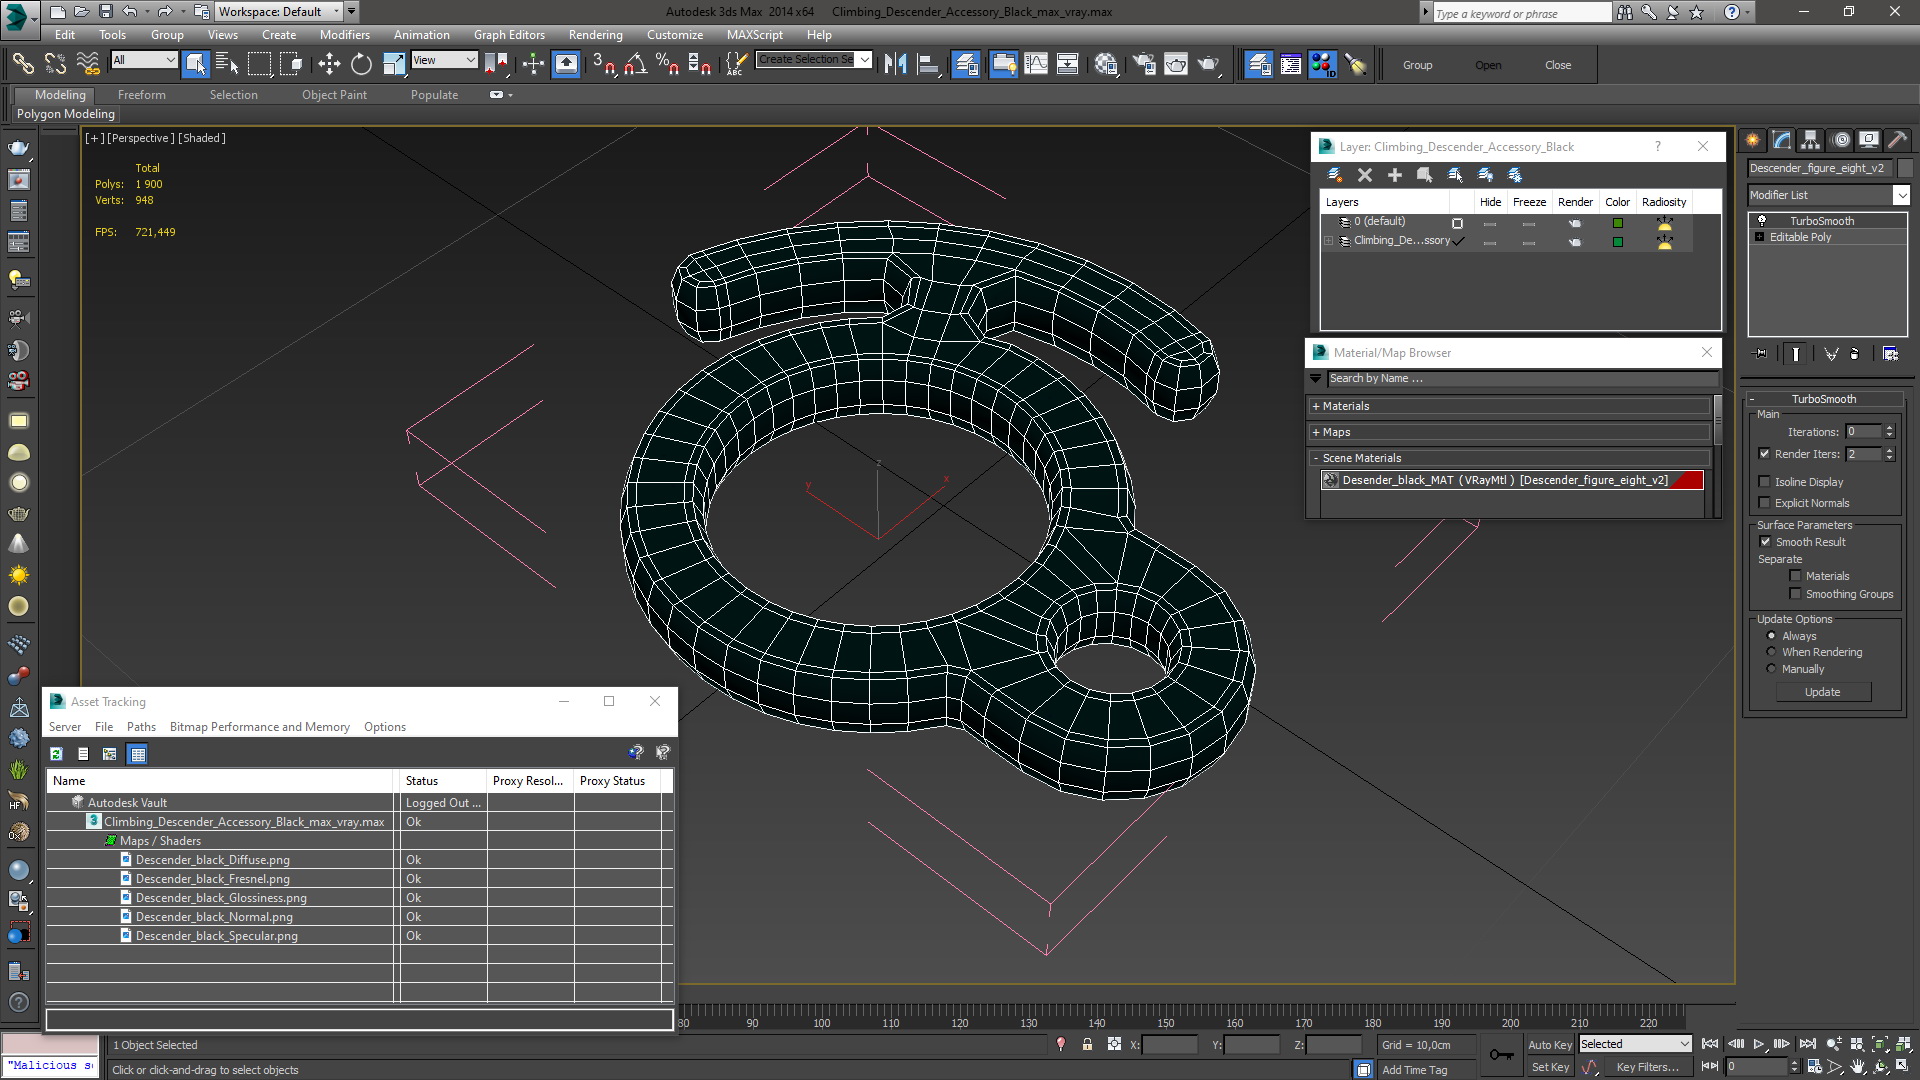Open the Rendering menu

click(x=595, y=34)
